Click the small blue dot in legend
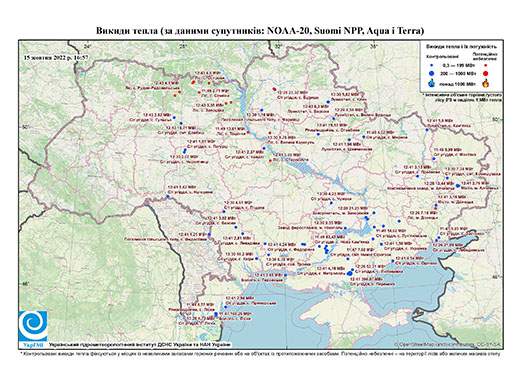The height and width of the screenshot is (368, 520). point(432,65)
